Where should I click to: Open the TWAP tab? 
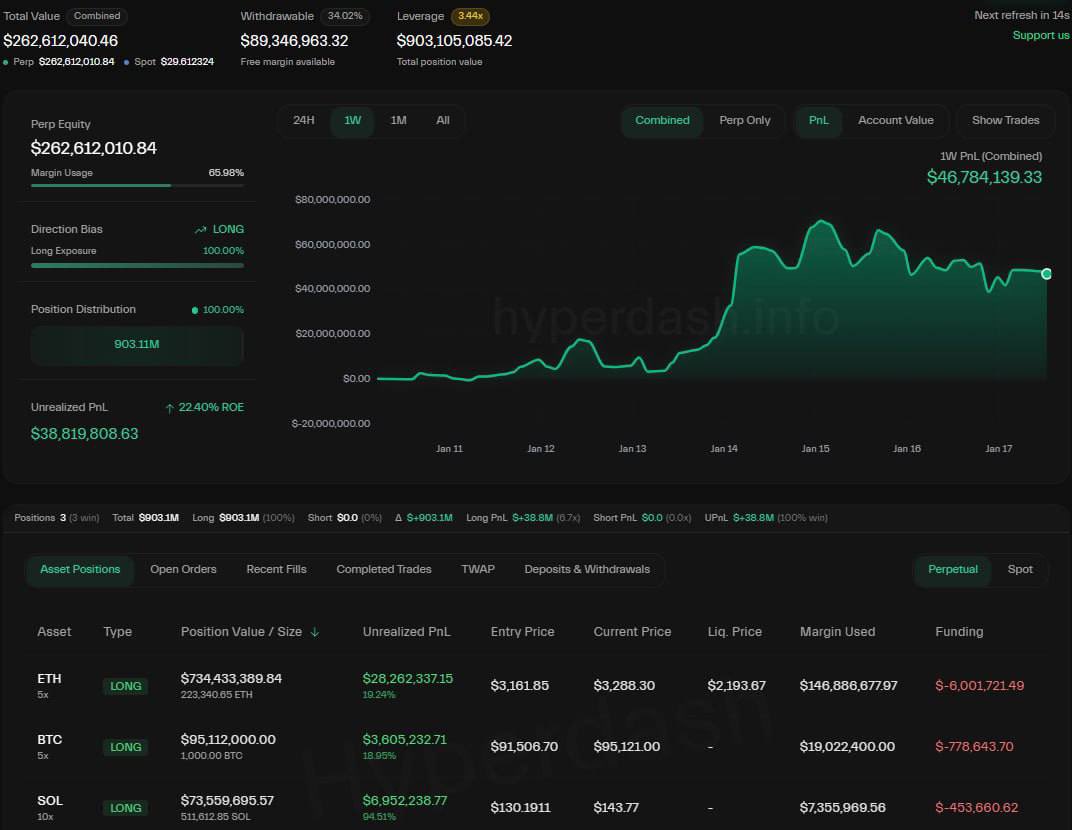pos(478,569)
